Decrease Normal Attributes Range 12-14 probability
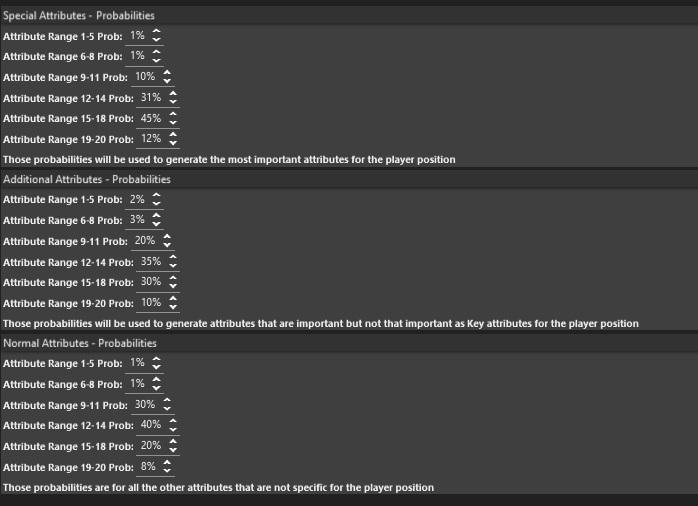 (x=173, y=430)
